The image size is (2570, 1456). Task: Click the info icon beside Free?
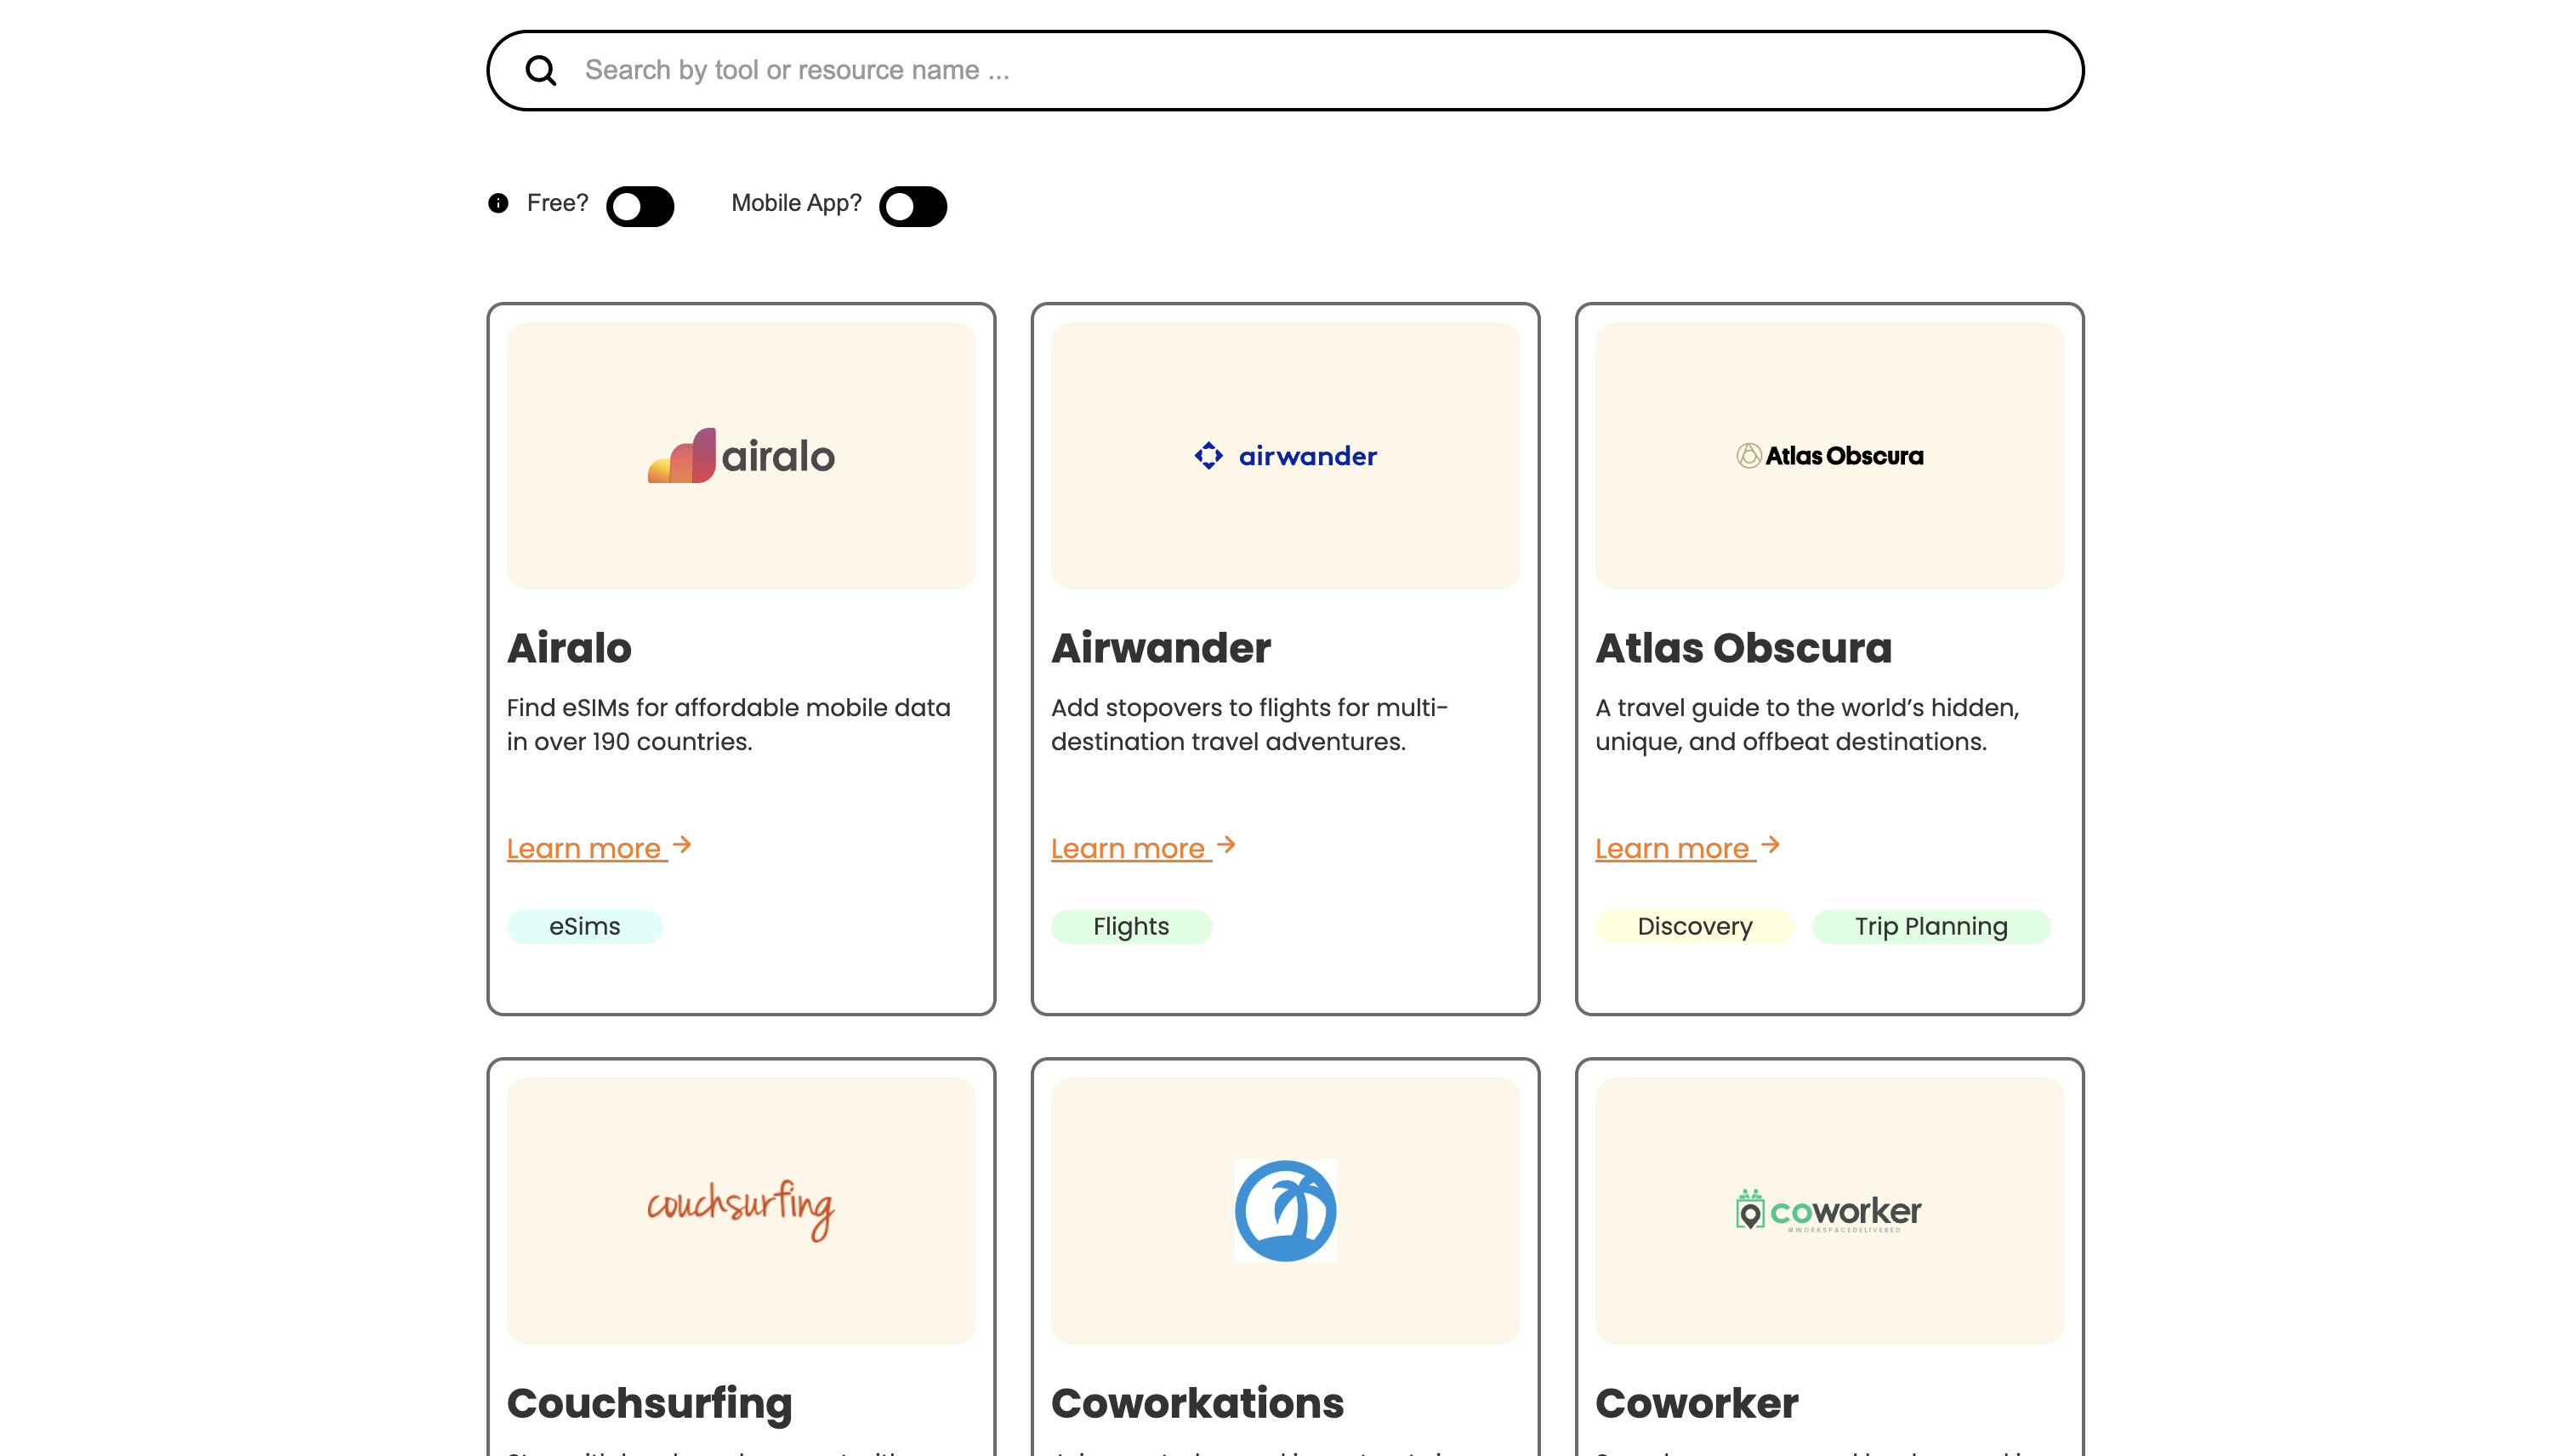498,203
